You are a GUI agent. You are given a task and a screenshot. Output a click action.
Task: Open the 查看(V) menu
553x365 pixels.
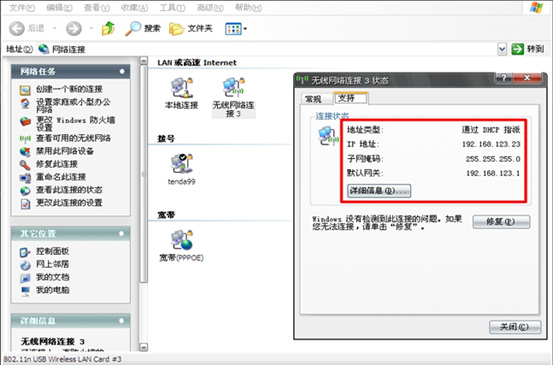[97, 7]
